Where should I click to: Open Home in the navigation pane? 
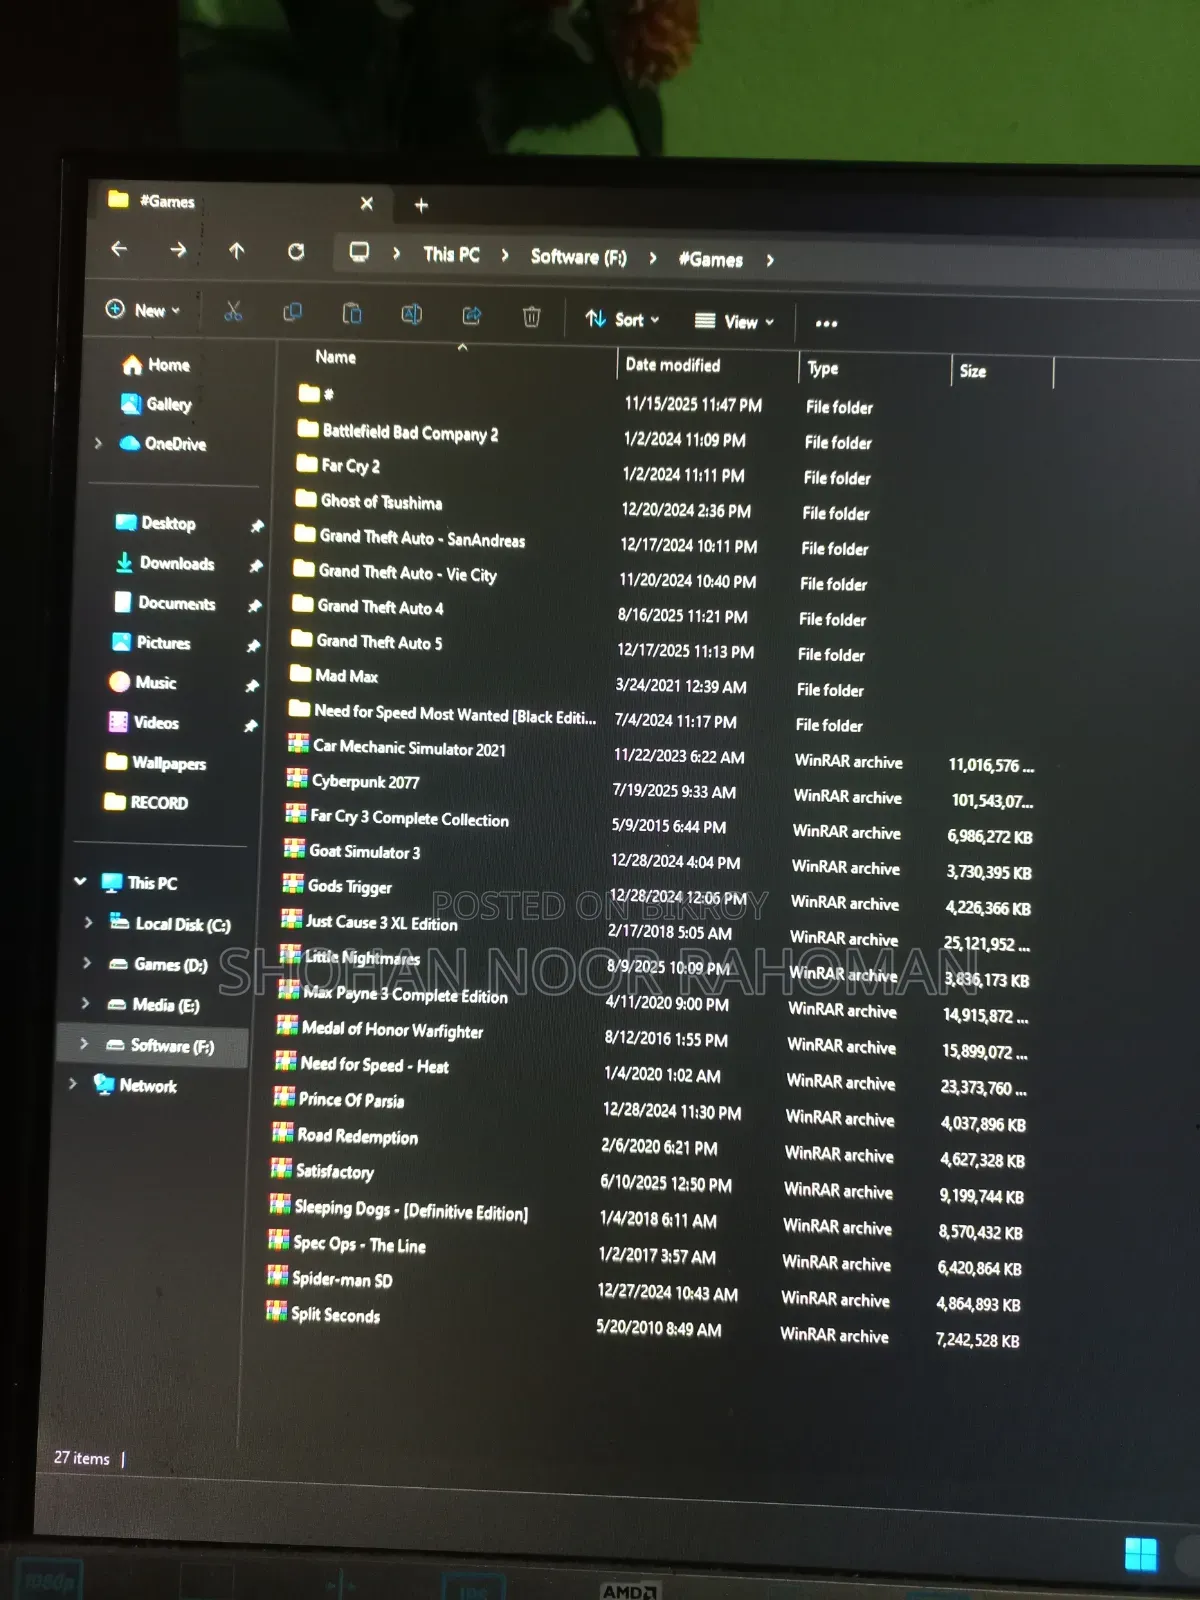(155, 365)
